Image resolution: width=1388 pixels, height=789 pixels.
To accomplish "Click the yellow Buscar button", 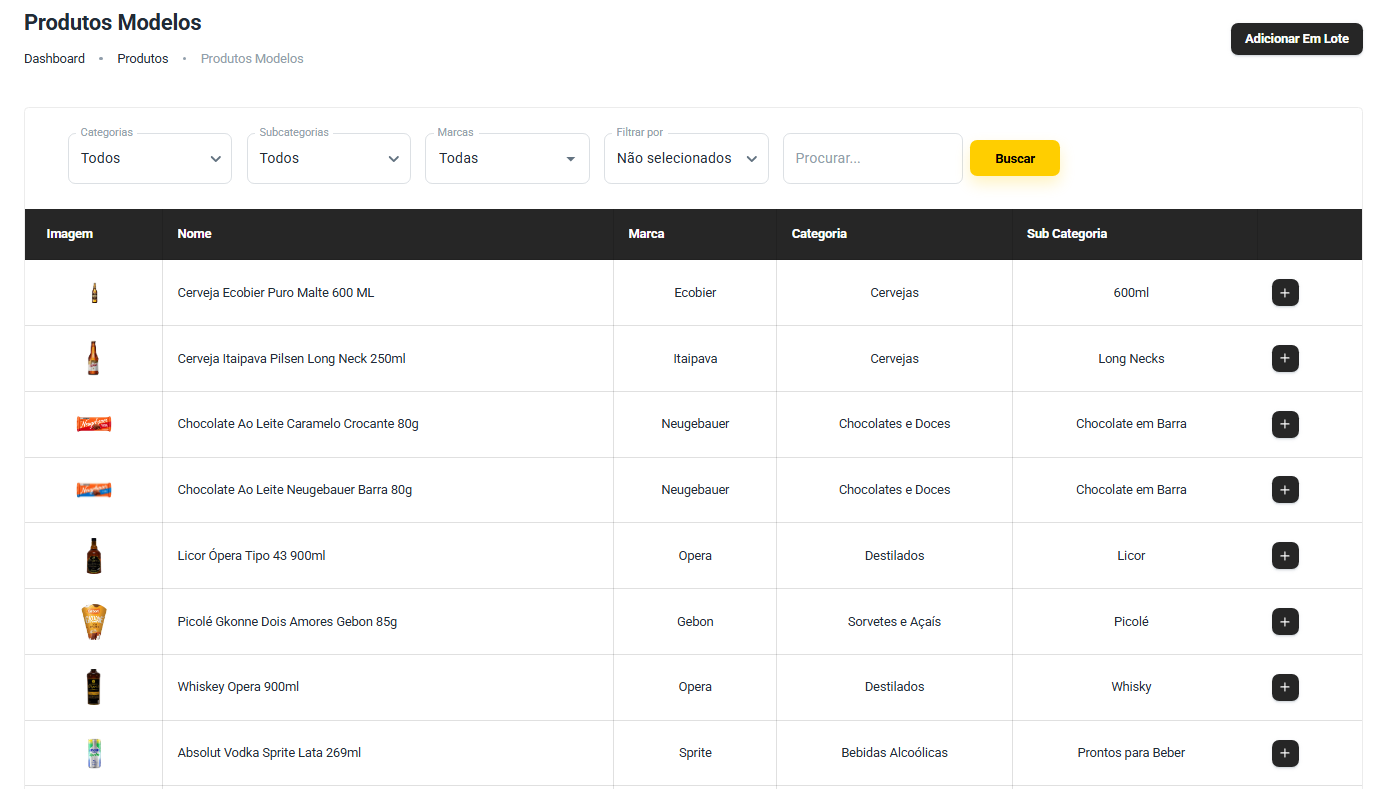I will pos(1015,158).
